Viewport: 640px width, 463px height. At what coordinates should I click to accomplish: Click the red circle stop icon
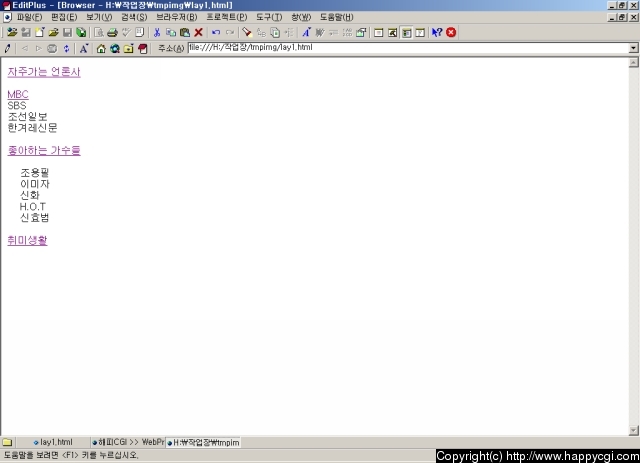coord(451,32)
